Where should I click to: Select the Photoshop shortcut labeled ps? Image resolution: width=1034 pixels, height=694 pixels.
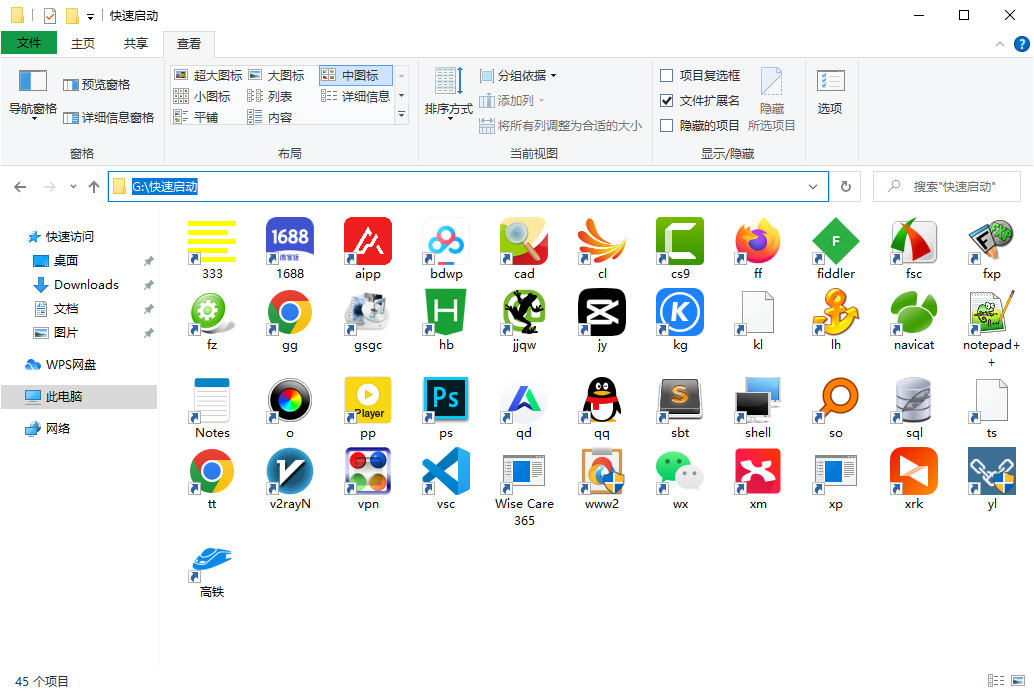(x=446, y=402)
